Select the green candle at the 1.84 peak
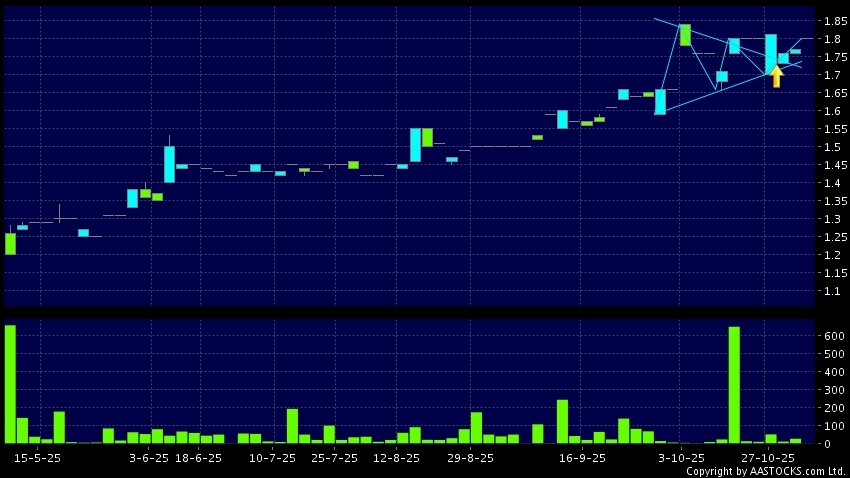This screenshot has height=478, width=850. [x=685, y=35]
